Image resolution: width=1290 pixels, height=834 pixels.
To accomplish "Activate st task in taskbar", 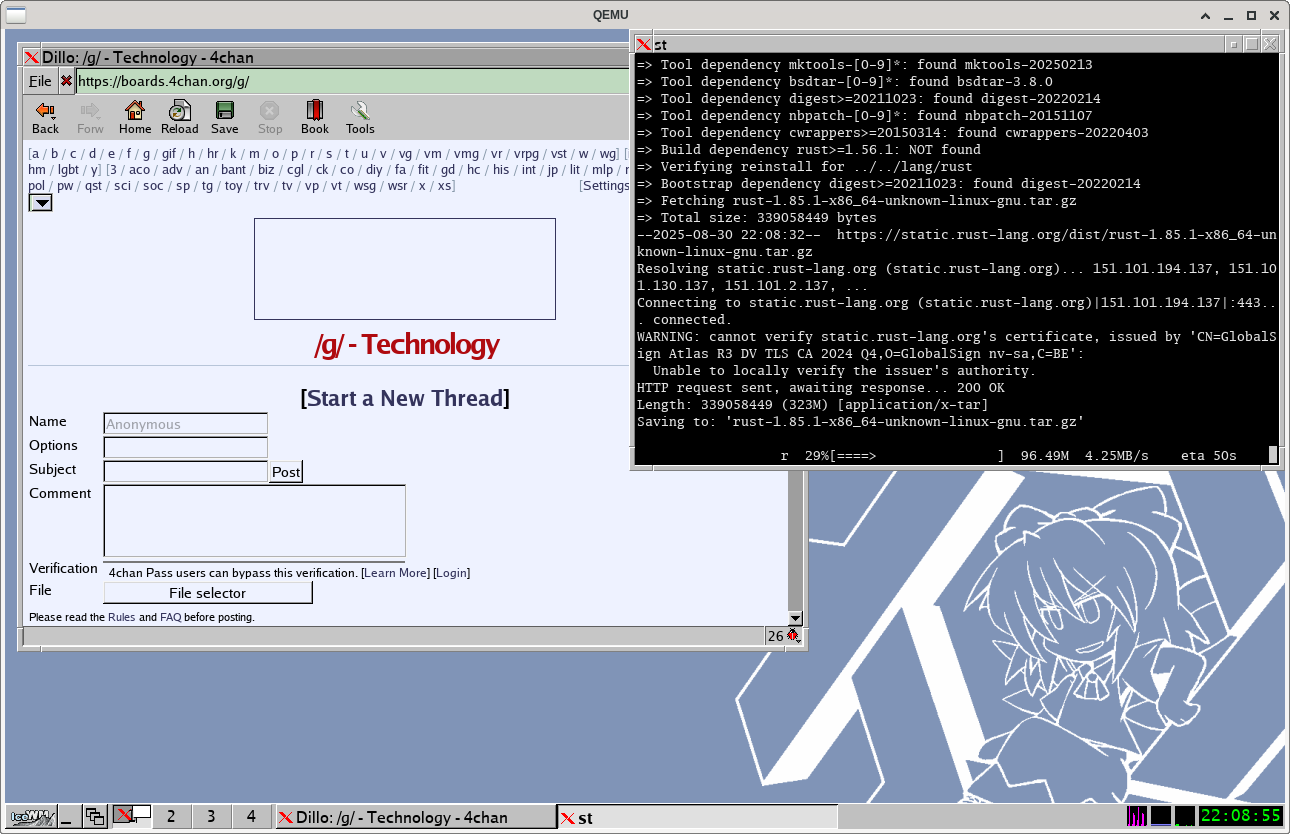I will pos(697,817).
